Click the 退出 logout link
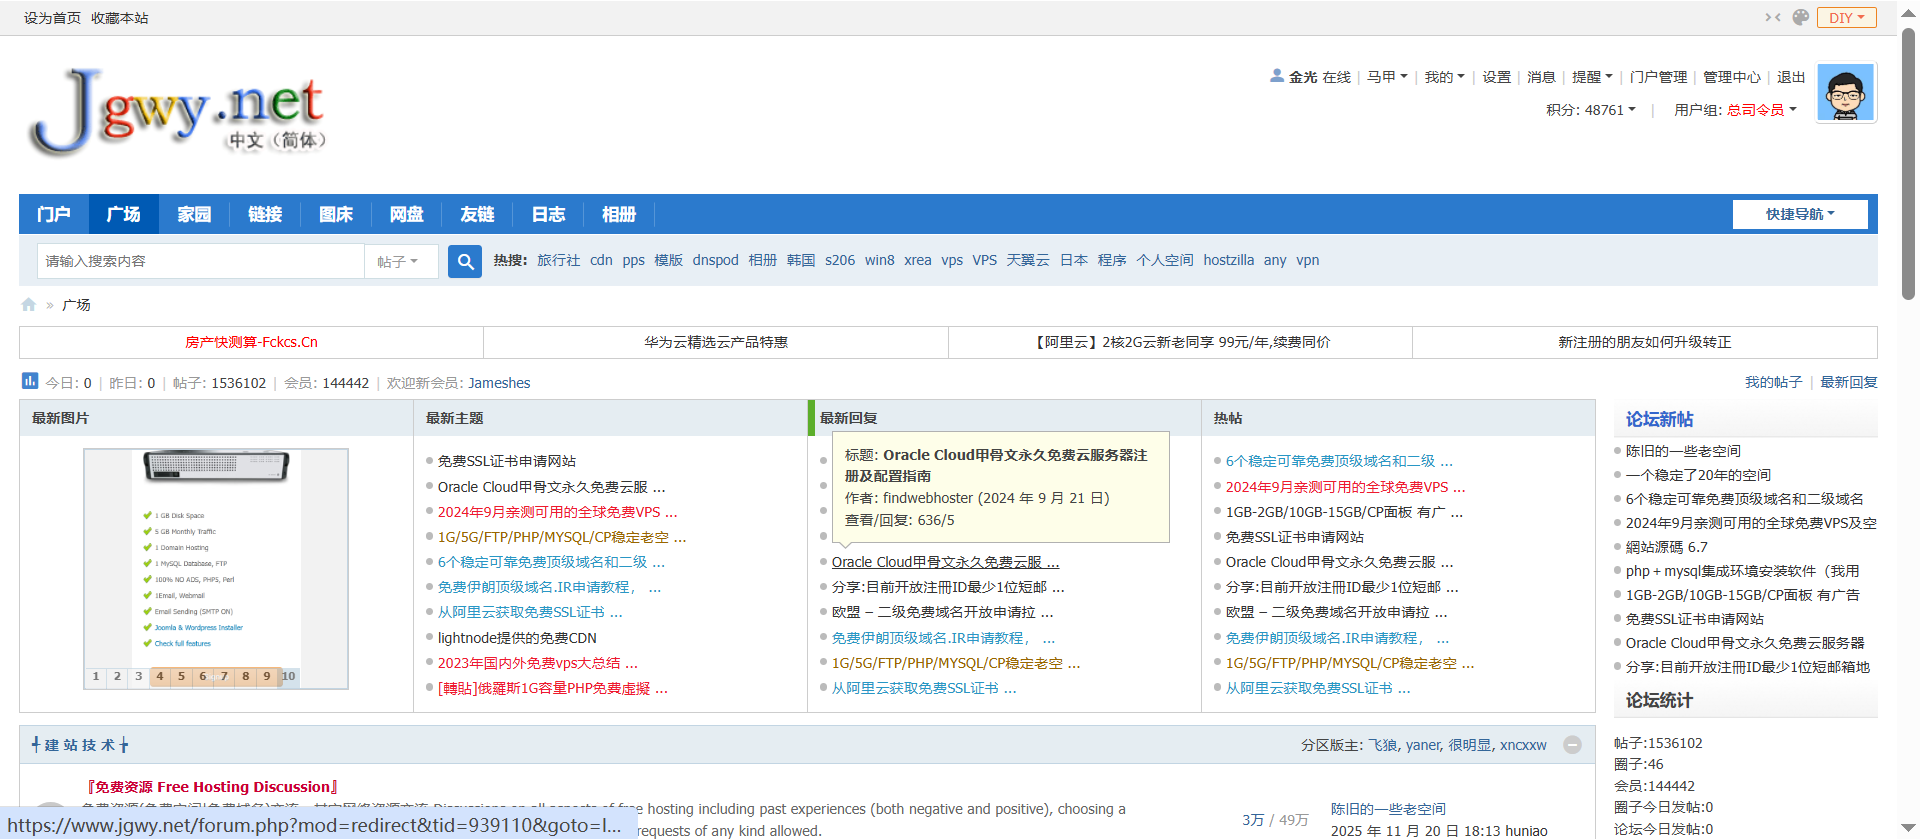Screen dimensions: 1920x839 tap(1790, 77)
